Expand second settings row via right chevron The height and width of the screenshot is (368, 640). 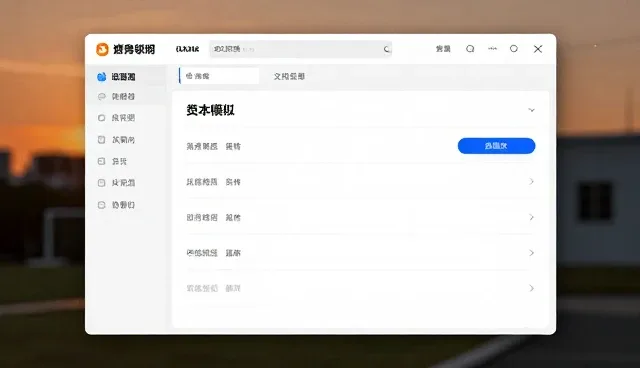(x=531, y=182)
